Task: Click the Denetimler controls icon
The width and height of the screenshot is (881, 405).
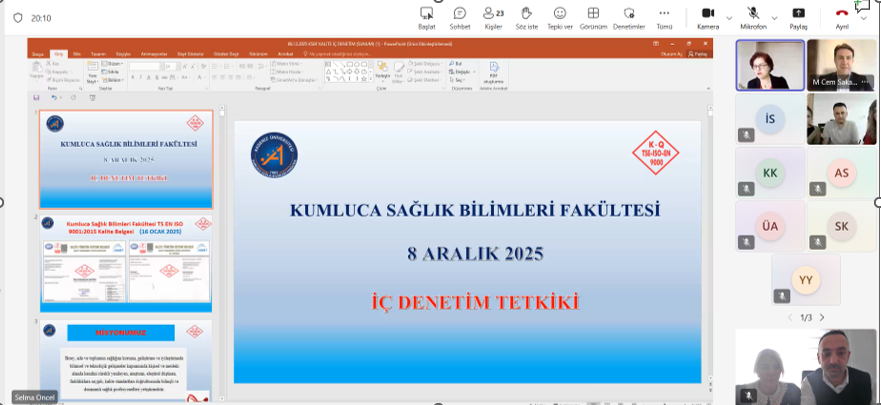Action: [628, 17]
